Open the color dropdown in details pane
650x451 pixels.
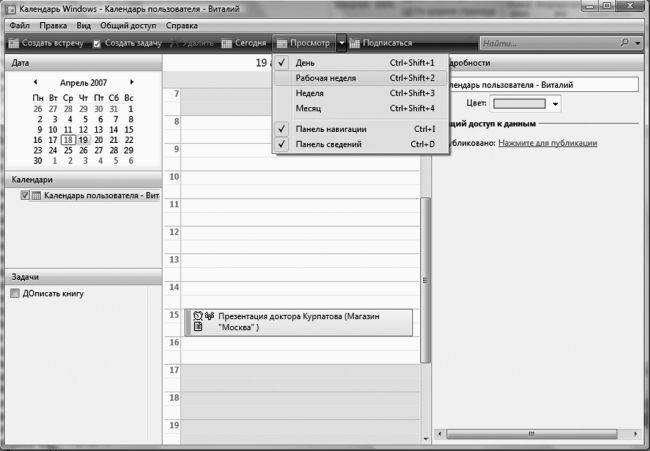555,103
